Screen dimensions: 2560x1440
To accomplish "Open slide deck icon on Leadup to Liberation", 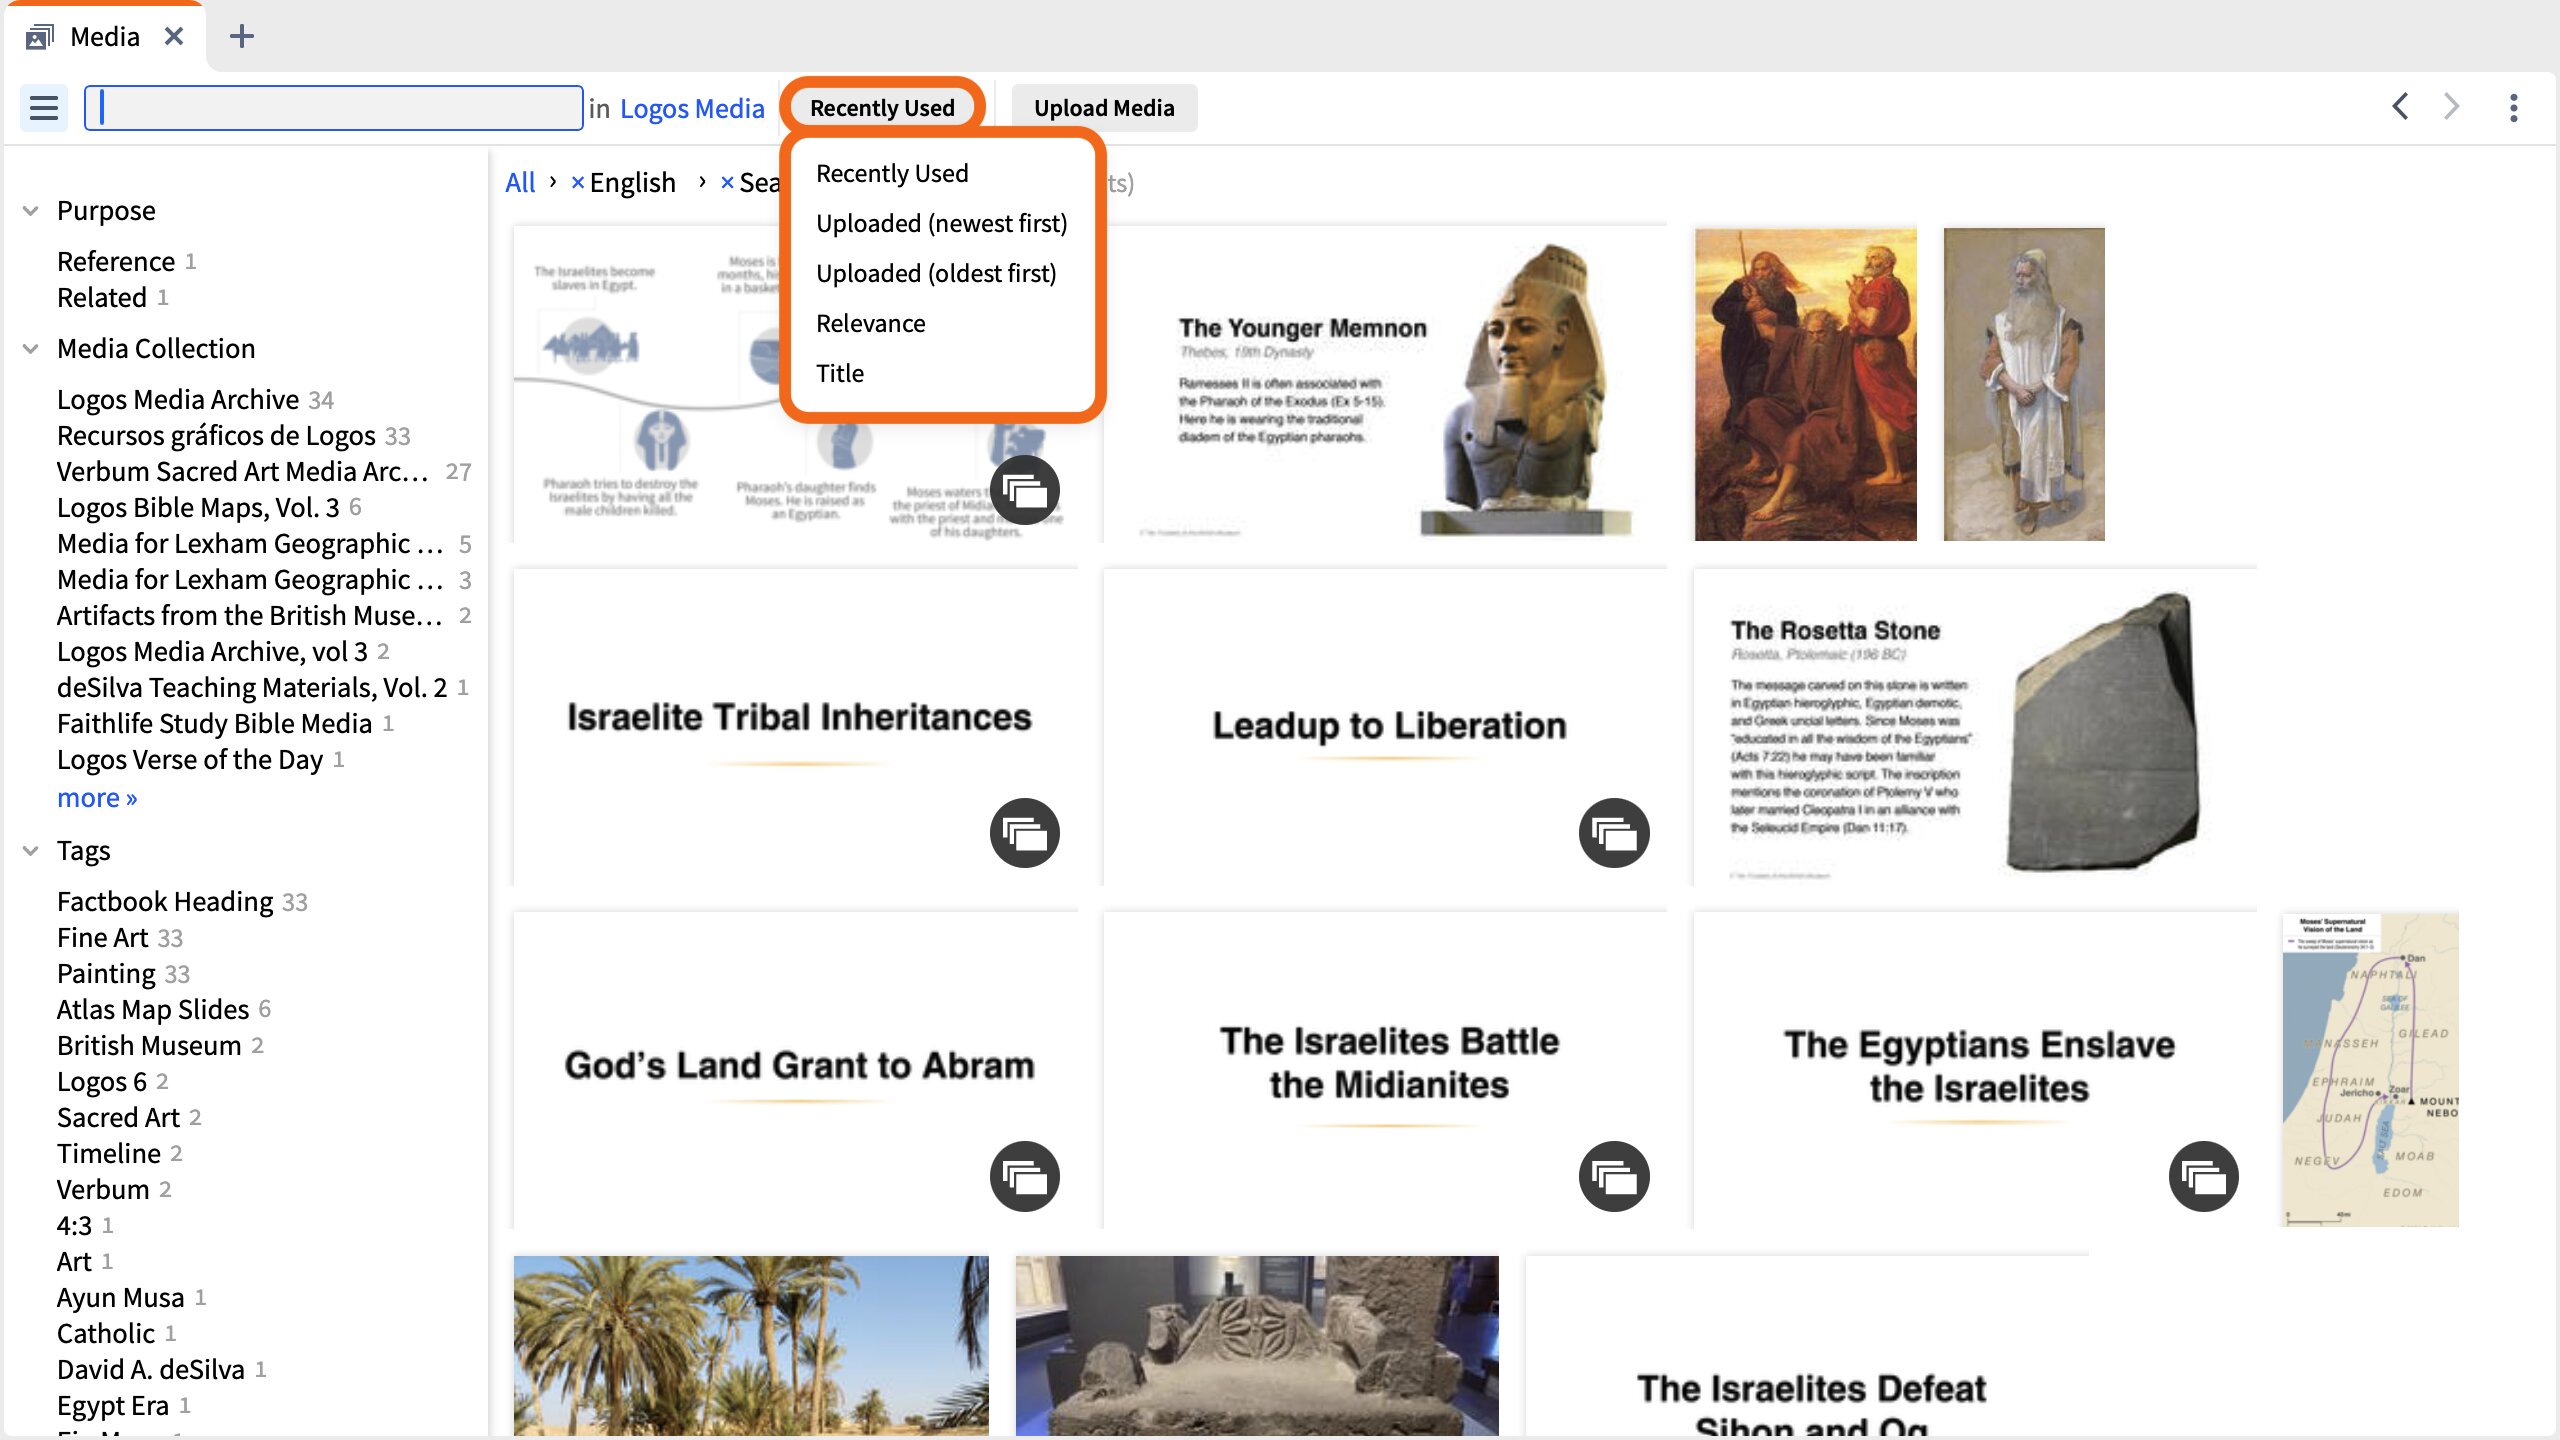I will 1614,832.
